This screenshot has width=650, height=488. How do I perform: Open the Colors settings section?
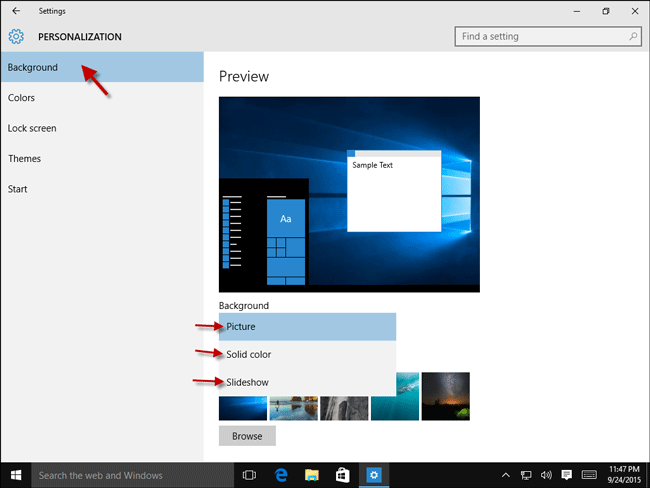(x=102, y=98)
